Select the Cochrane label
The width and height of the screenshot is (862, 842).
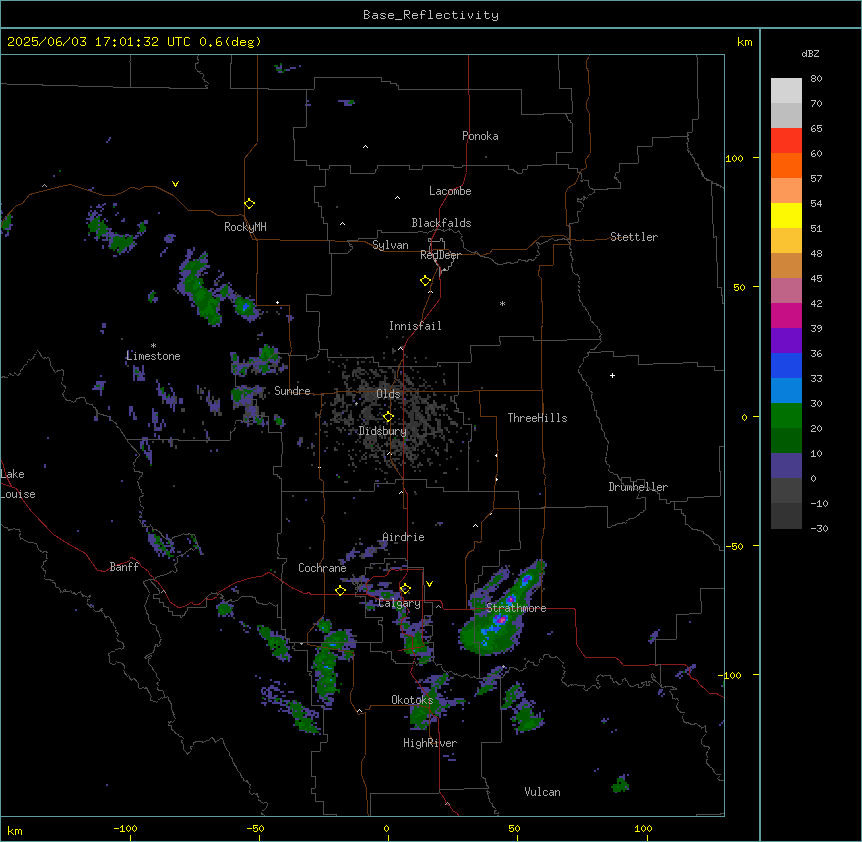coord(322,568)
